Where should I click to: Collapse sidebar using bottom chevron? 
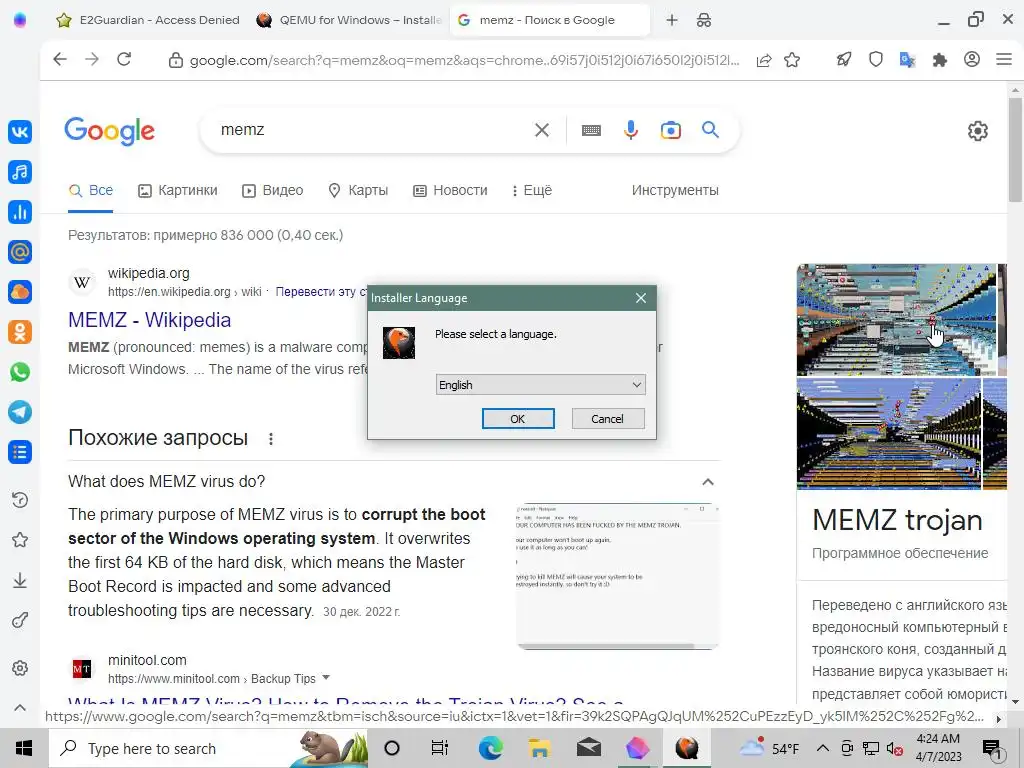(x=20, y=707)
